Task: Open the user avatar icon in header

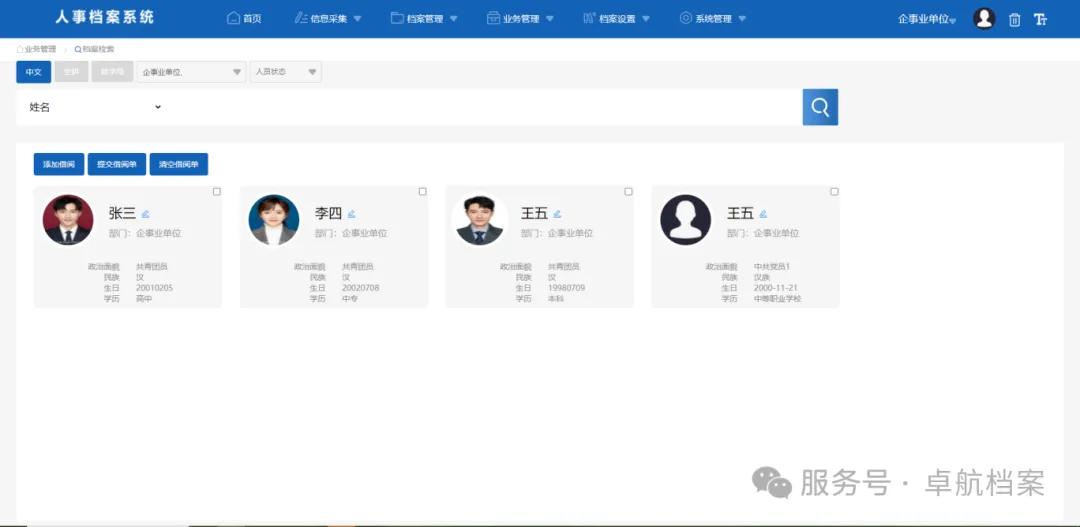Action: point(984,19)
